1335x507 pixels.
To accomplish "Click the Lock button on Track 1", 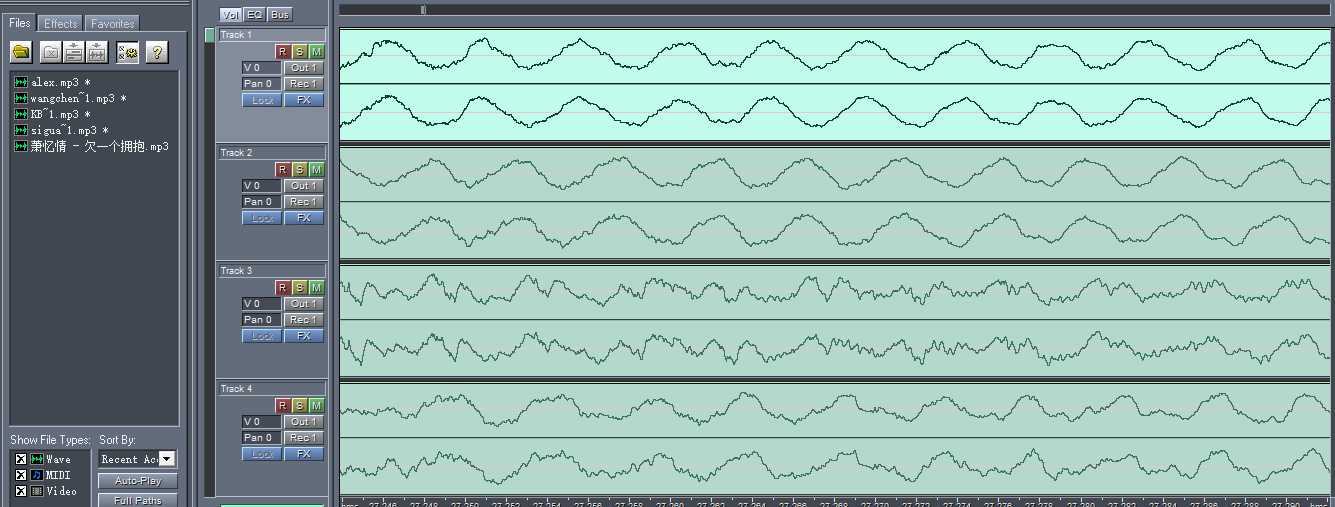I will click(x=262, y=100).
